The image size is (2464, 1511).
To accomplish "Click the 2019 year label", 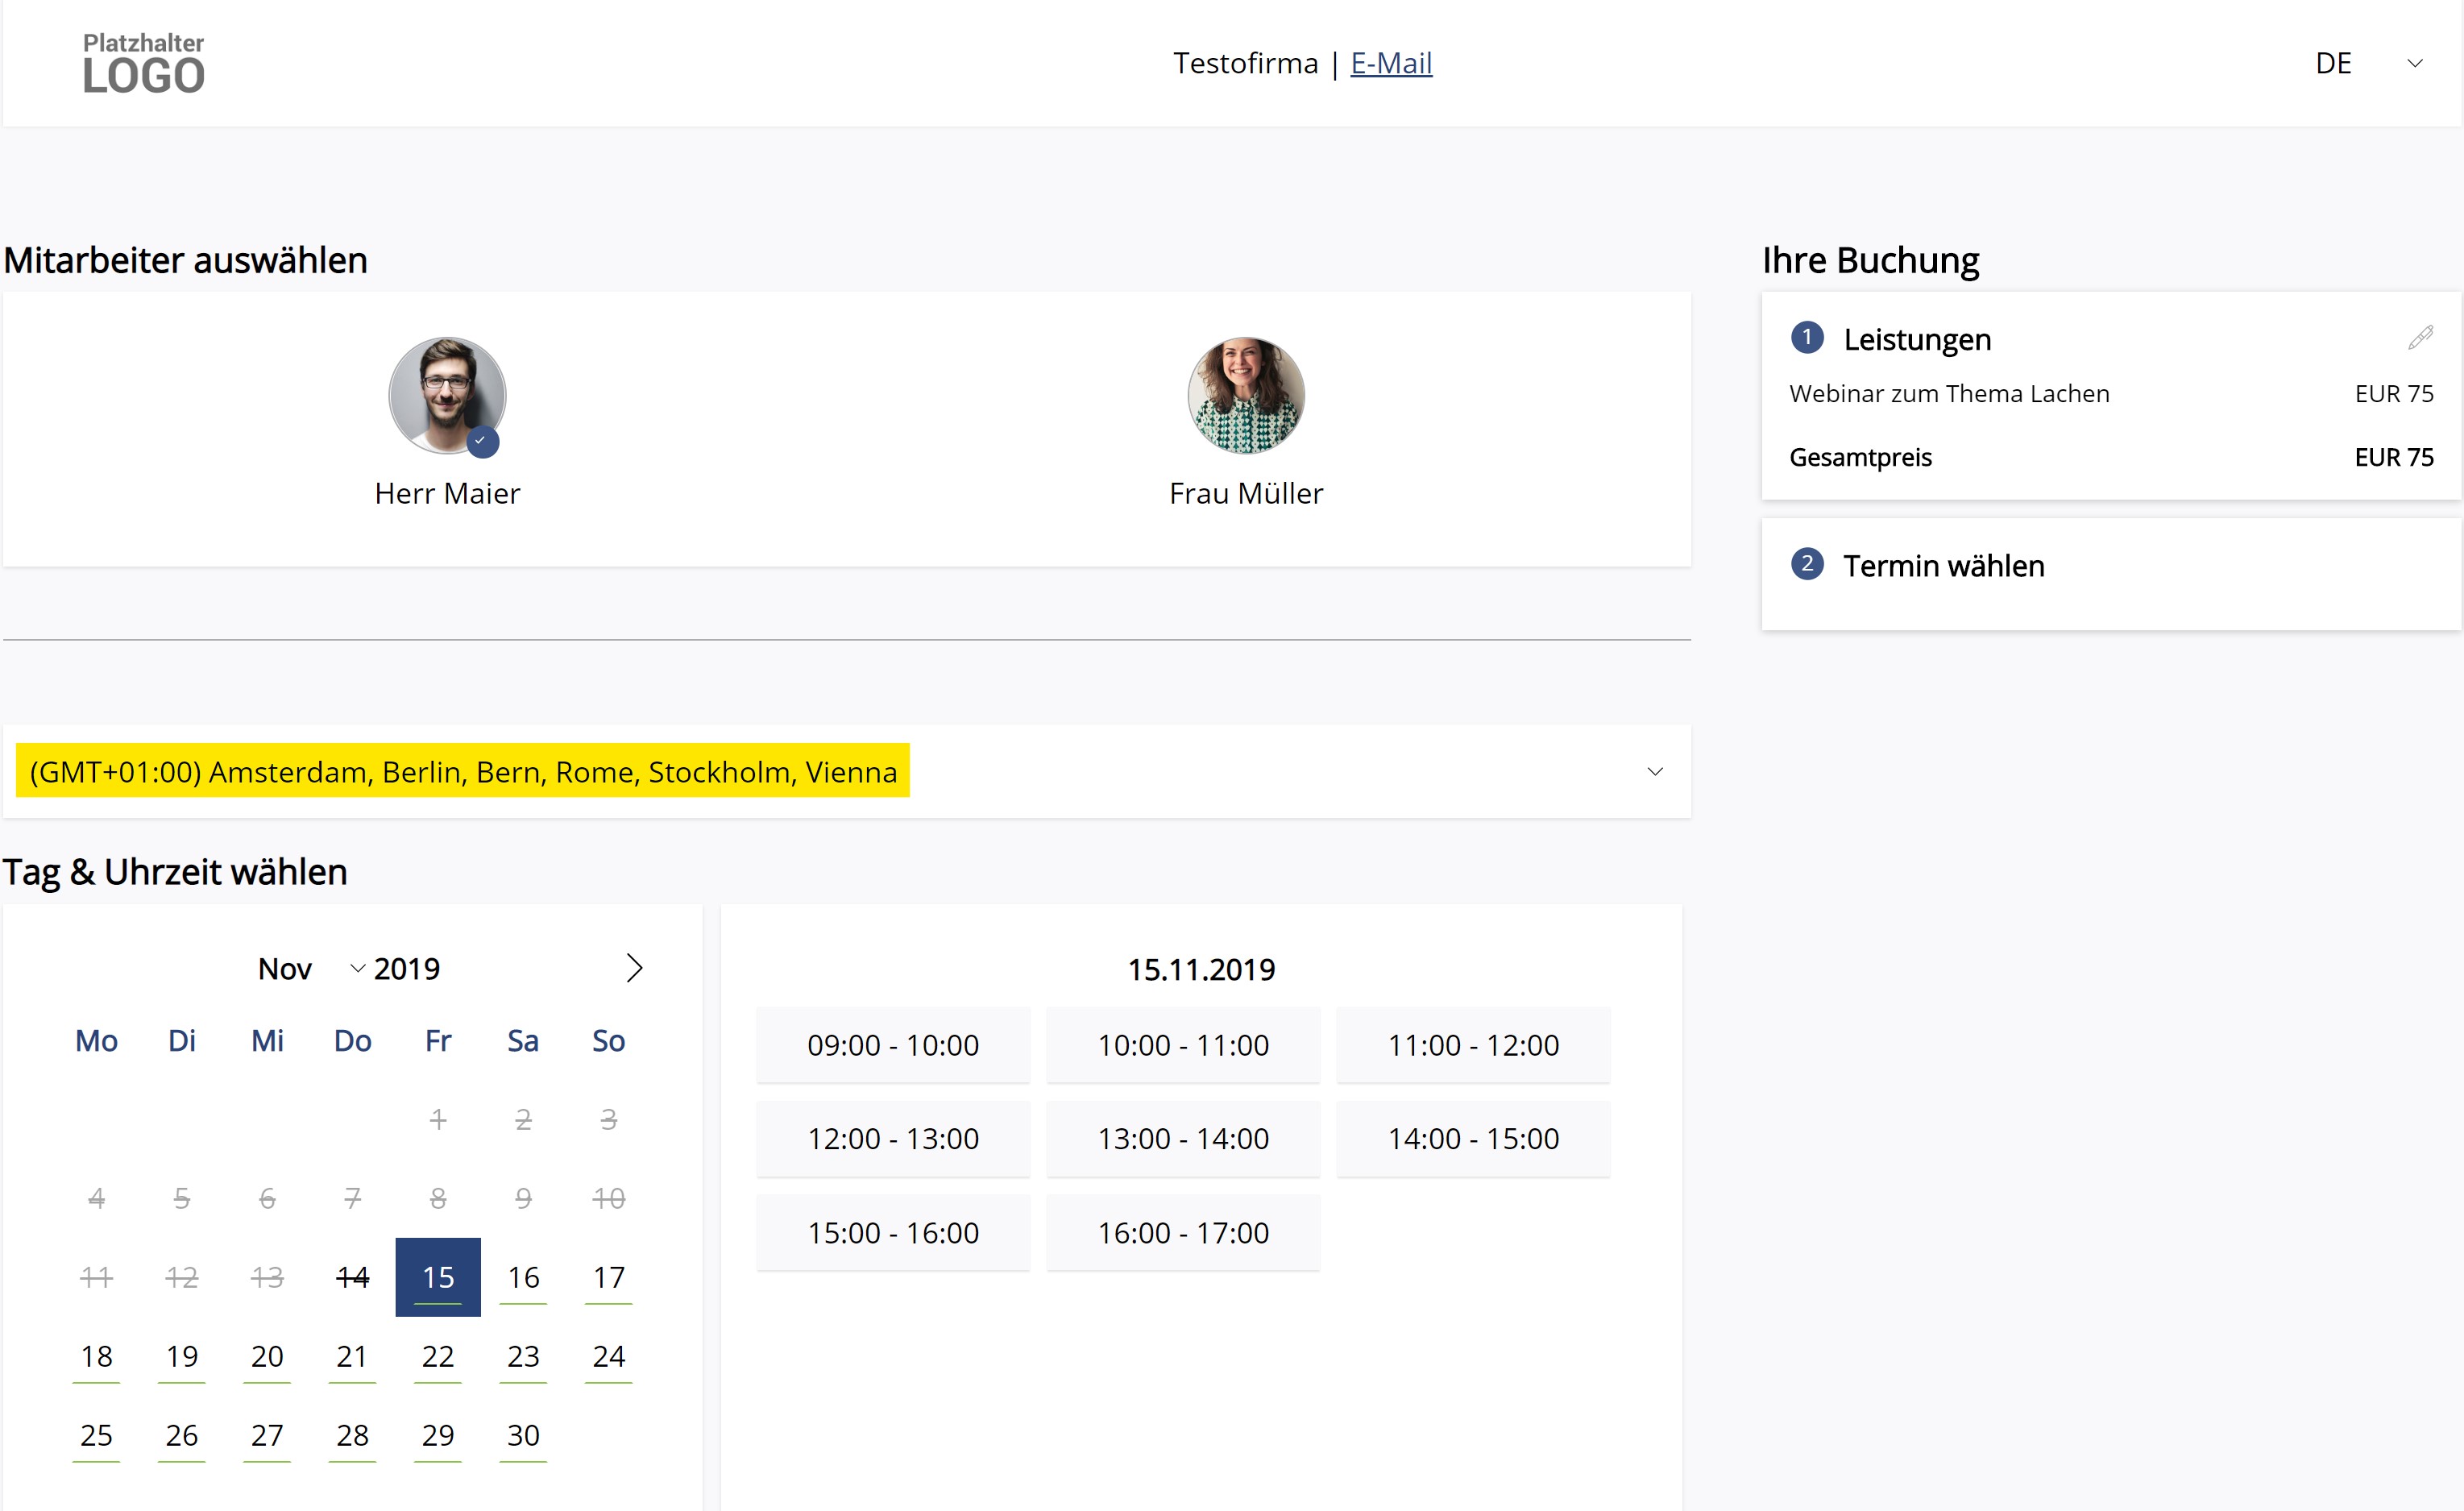I will pos(407,969).
